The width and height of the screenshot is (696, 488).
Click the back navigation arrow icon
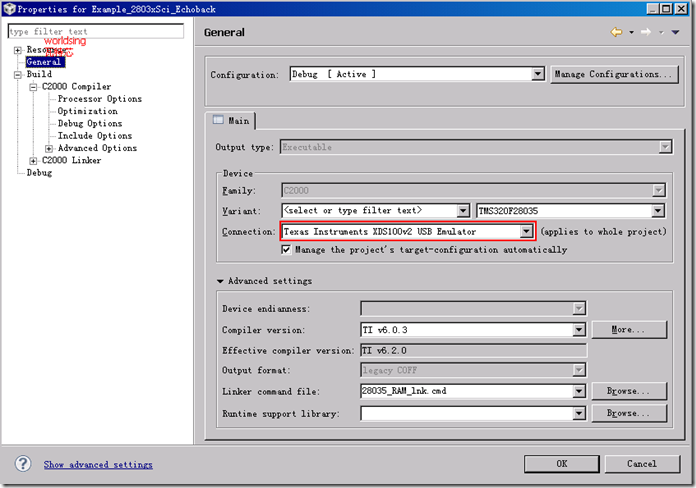coord(617,32)
